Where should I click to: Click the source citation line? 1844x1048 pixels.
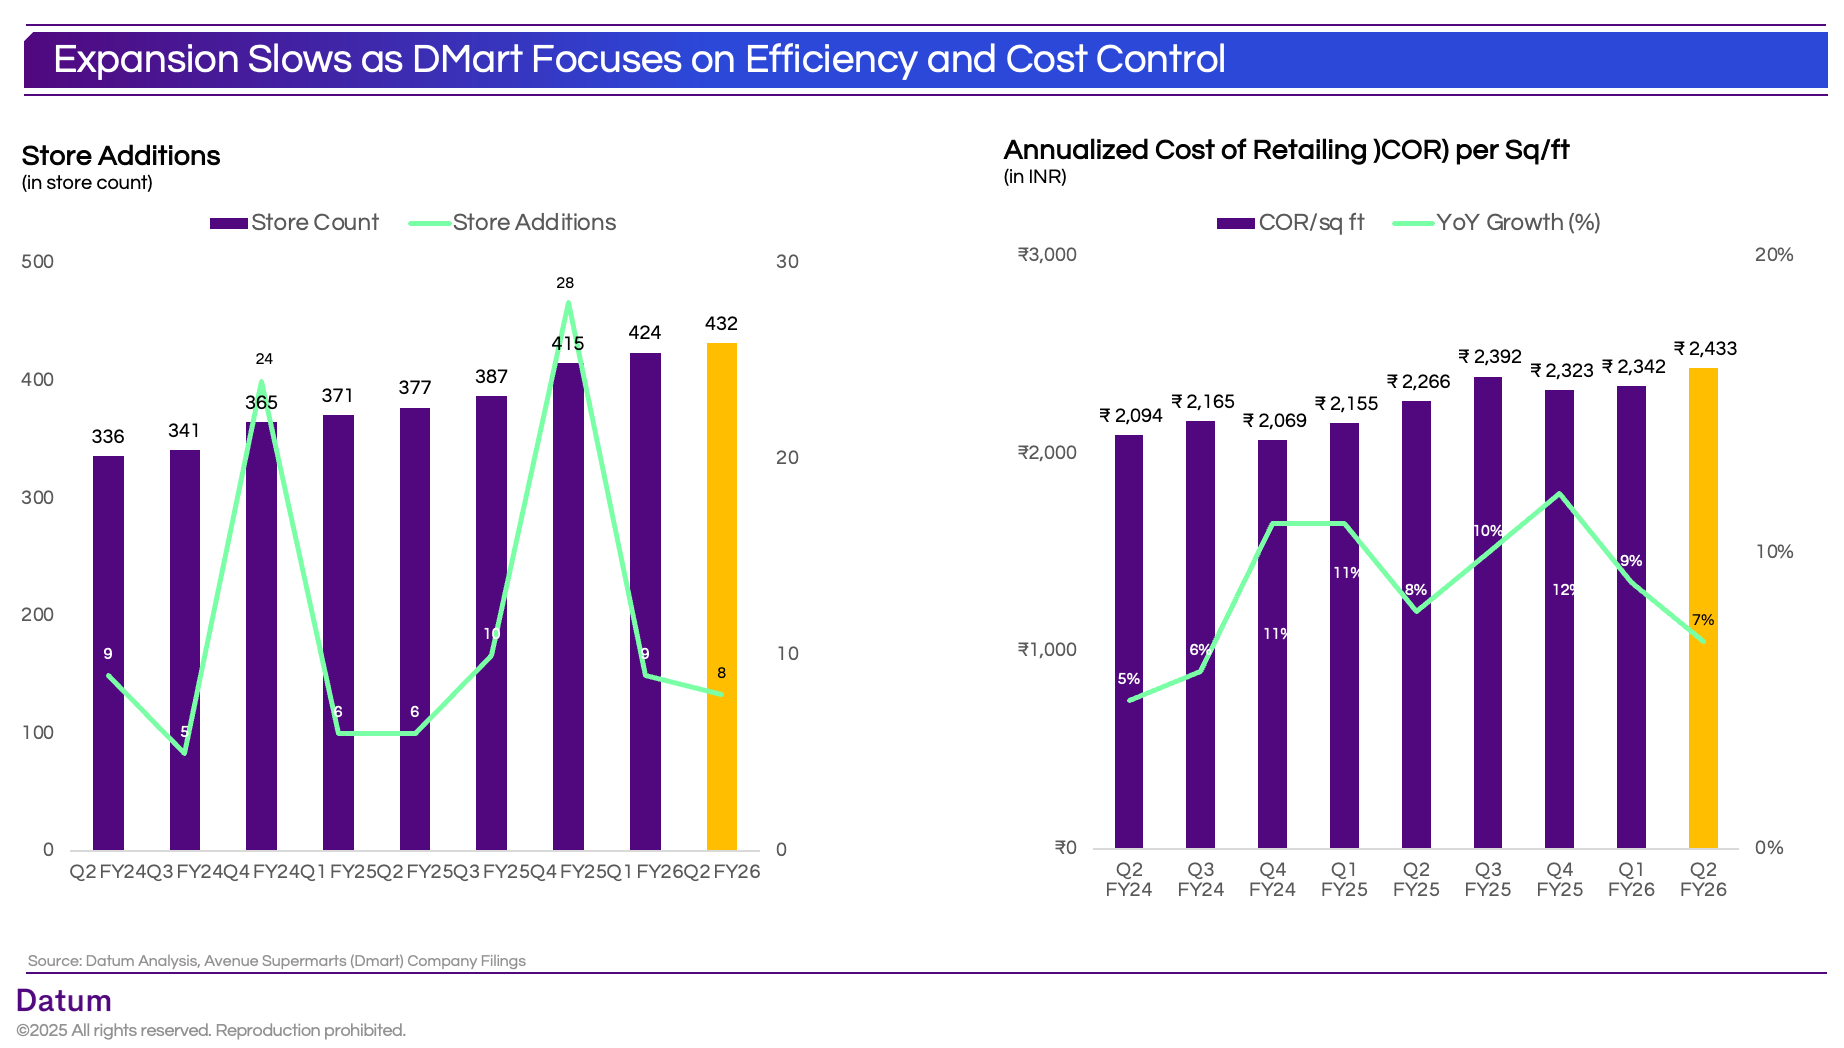coord(276,961)
